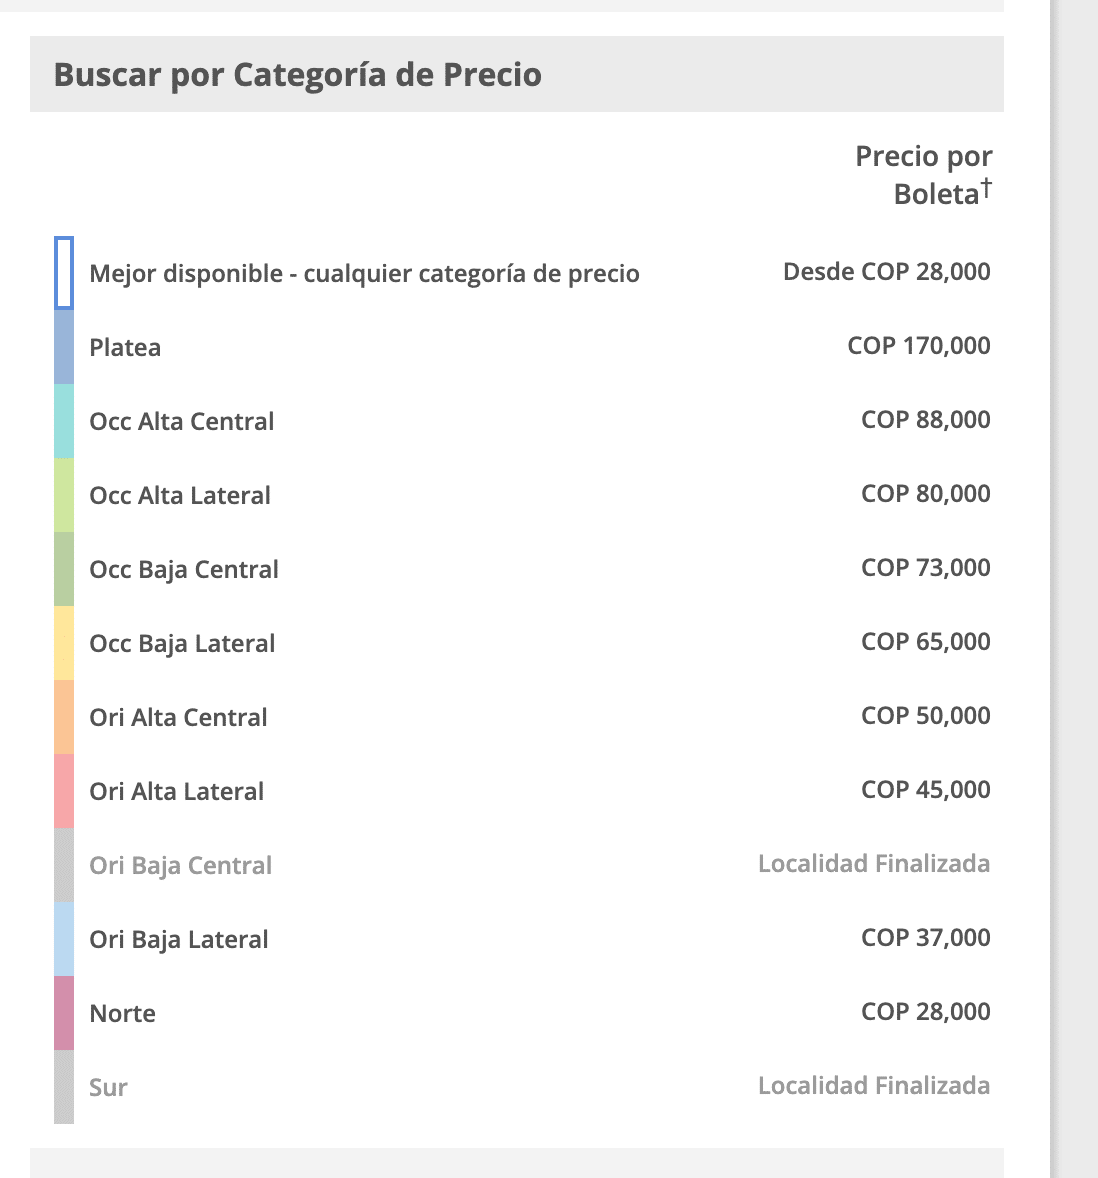The width and height of the screenshot is (1098, 1178).
Task: Select Occ Baja Central category
Action: [x=184, y=570]
